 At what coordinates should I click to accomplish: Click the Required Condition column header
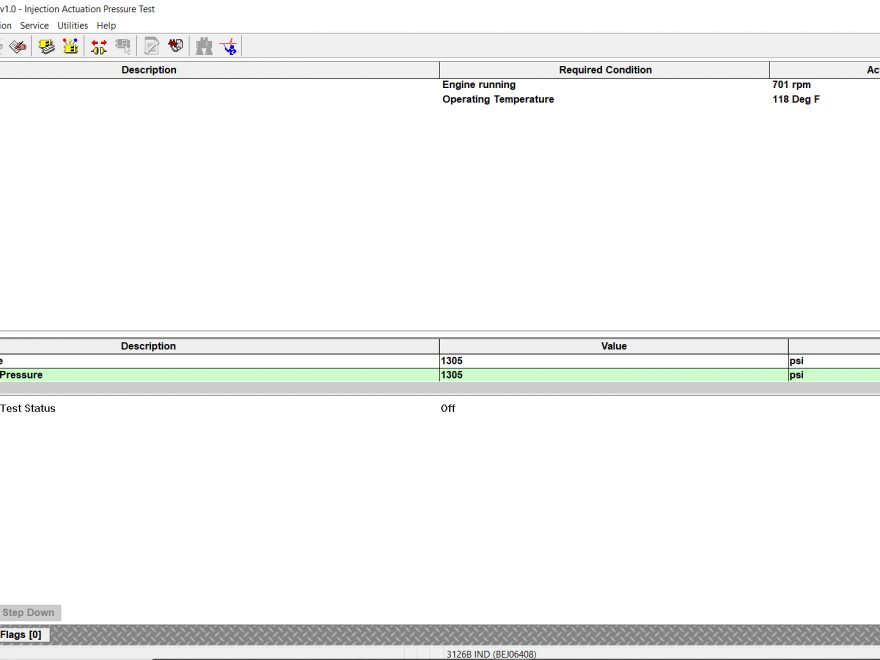click(605, 70)
